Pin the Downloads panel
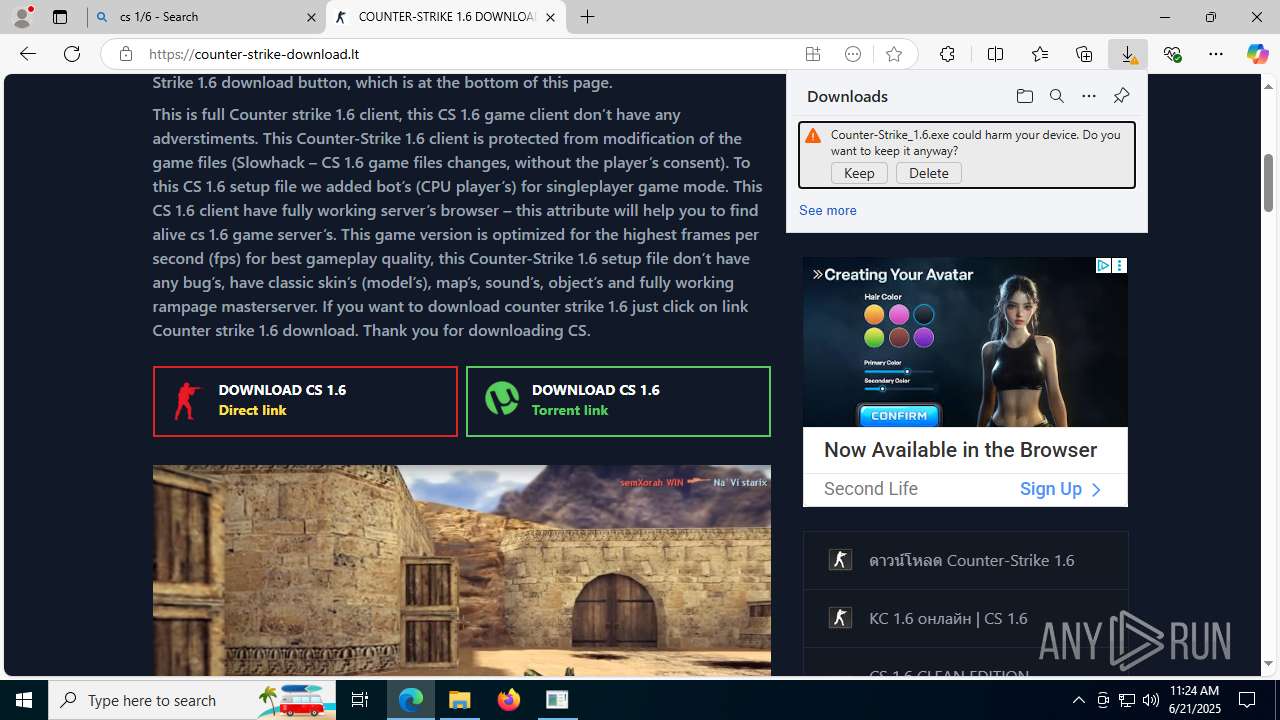The width and height of the screenshot is (1280, 720). pos(1121,96)
